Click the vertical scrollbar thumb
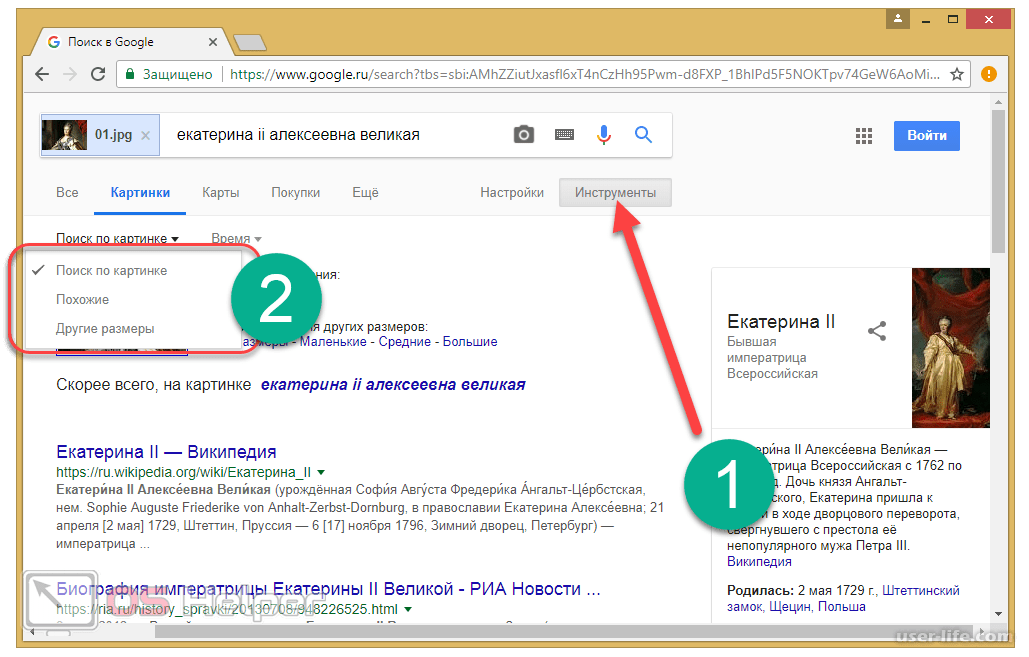The image size is (1029, 657). point(998,180)
